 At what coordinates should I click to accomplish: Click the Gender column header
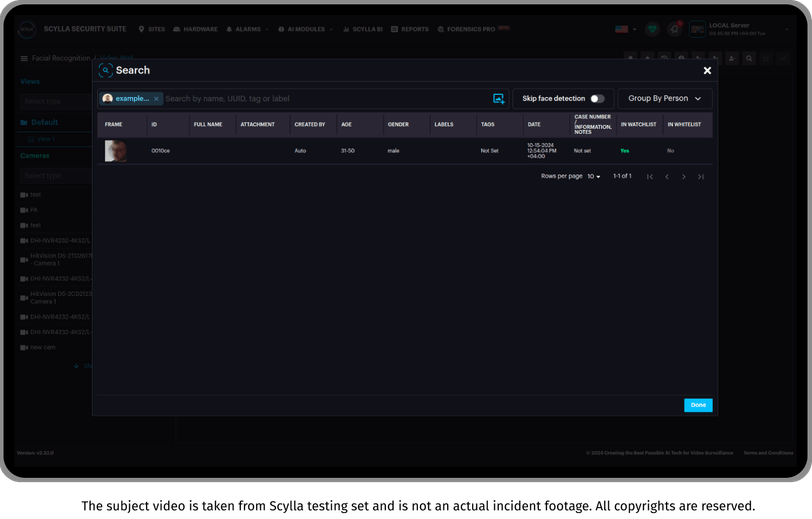click(398, 124)
